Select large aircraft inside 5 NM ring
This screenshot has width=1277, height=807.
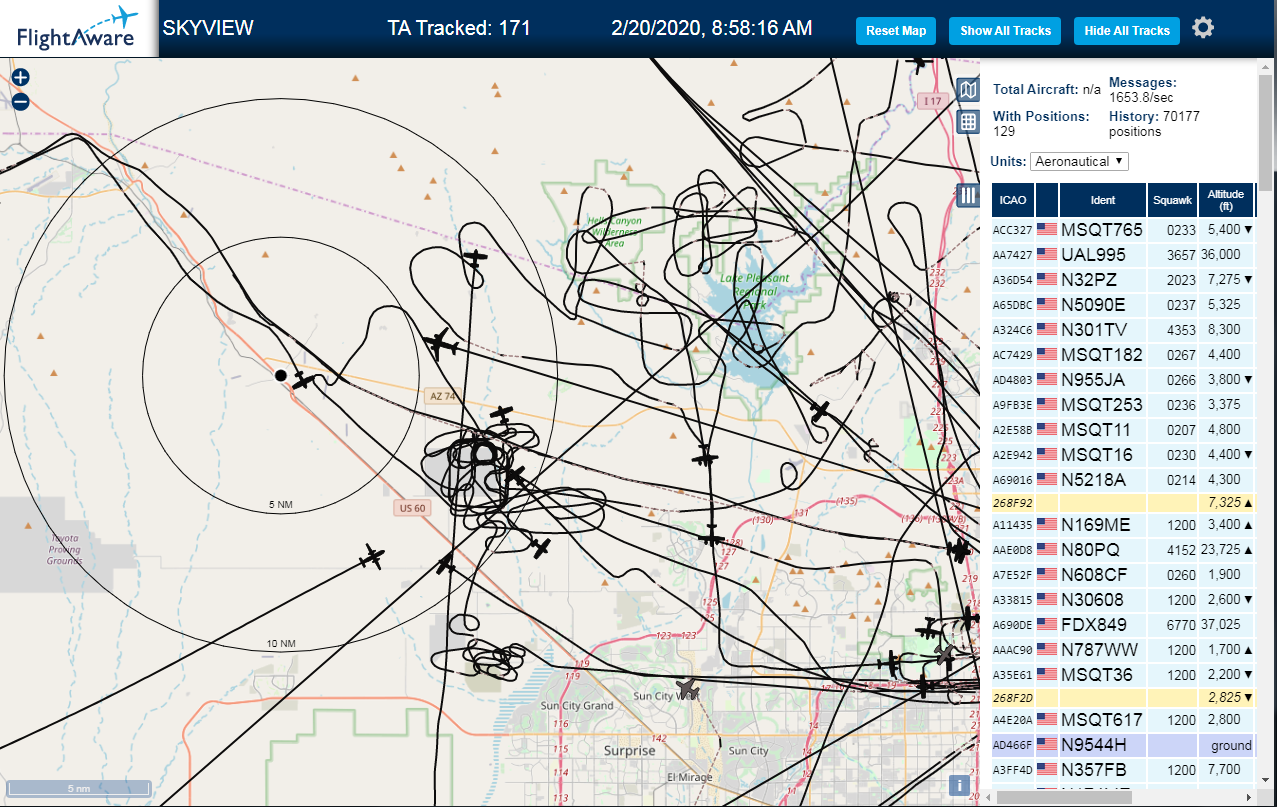(440, 345)
